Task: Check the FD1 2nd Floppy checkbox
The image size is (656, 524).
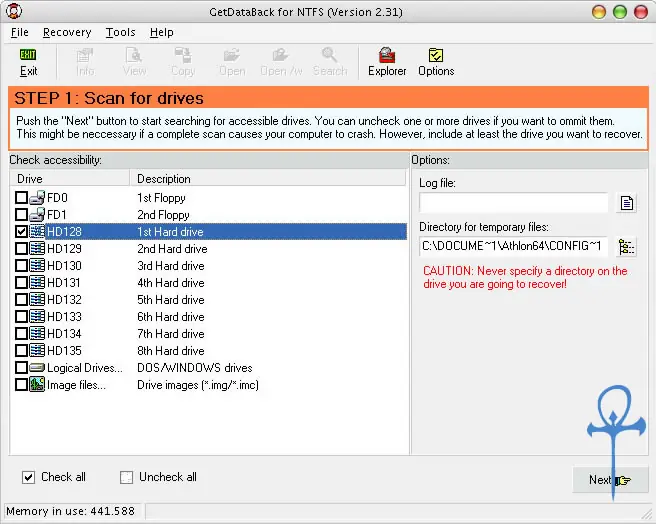Action: point(21,214)
